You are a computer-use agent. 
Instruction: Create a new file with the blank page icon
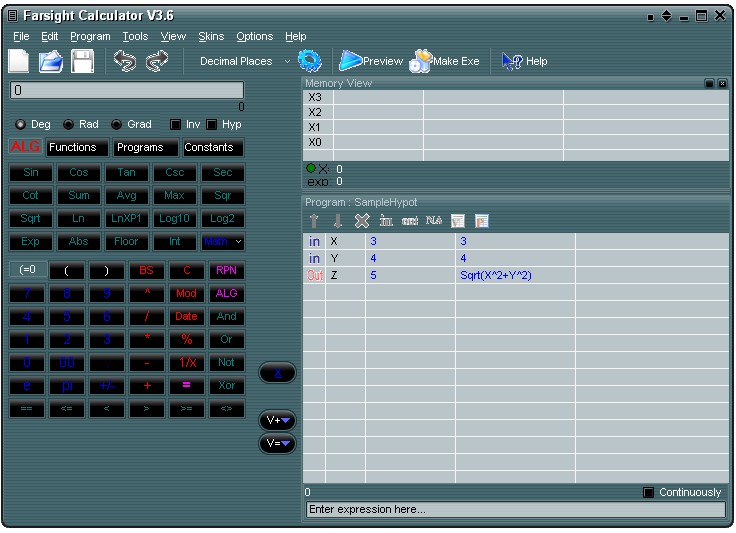[x=19, y=61]
